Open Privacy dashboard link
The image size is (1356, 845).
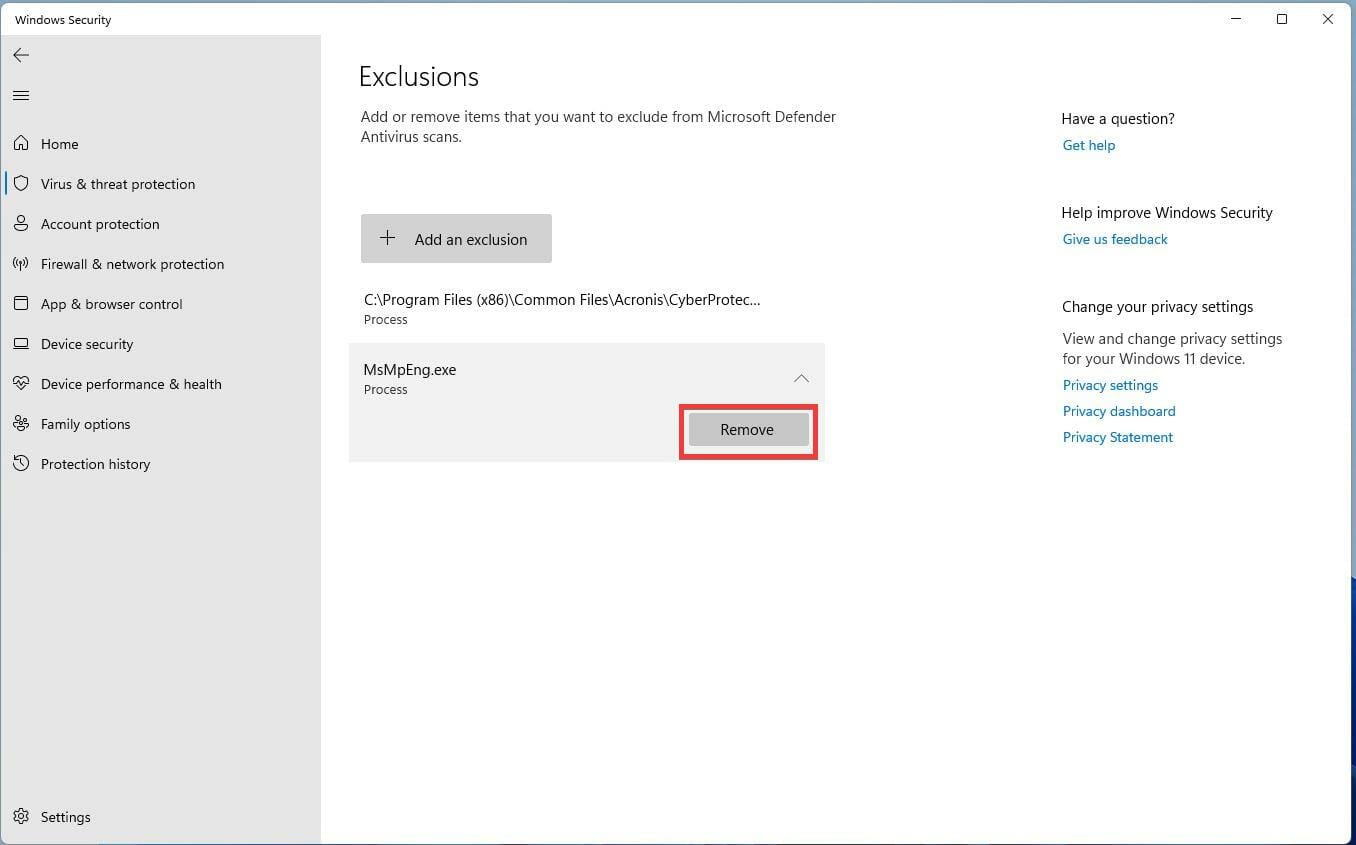1119,411
